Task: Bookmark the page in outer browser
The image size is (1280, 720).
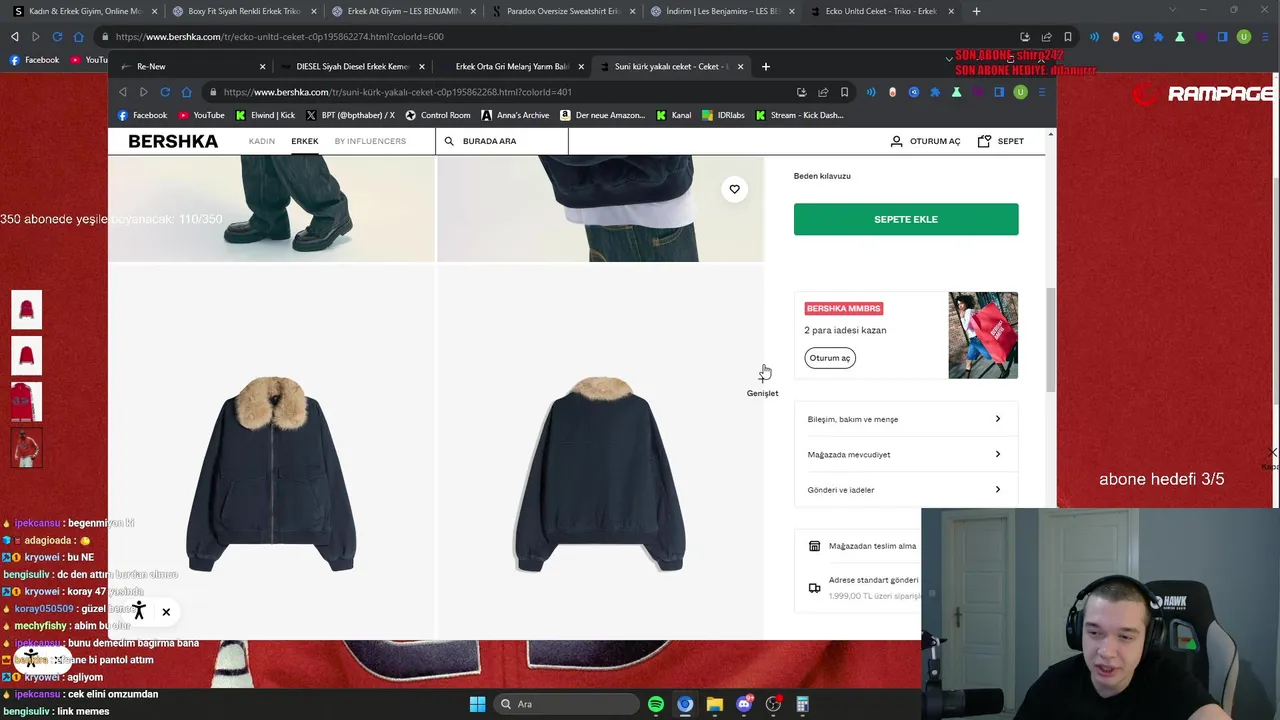Action: tap(1068, 37)
